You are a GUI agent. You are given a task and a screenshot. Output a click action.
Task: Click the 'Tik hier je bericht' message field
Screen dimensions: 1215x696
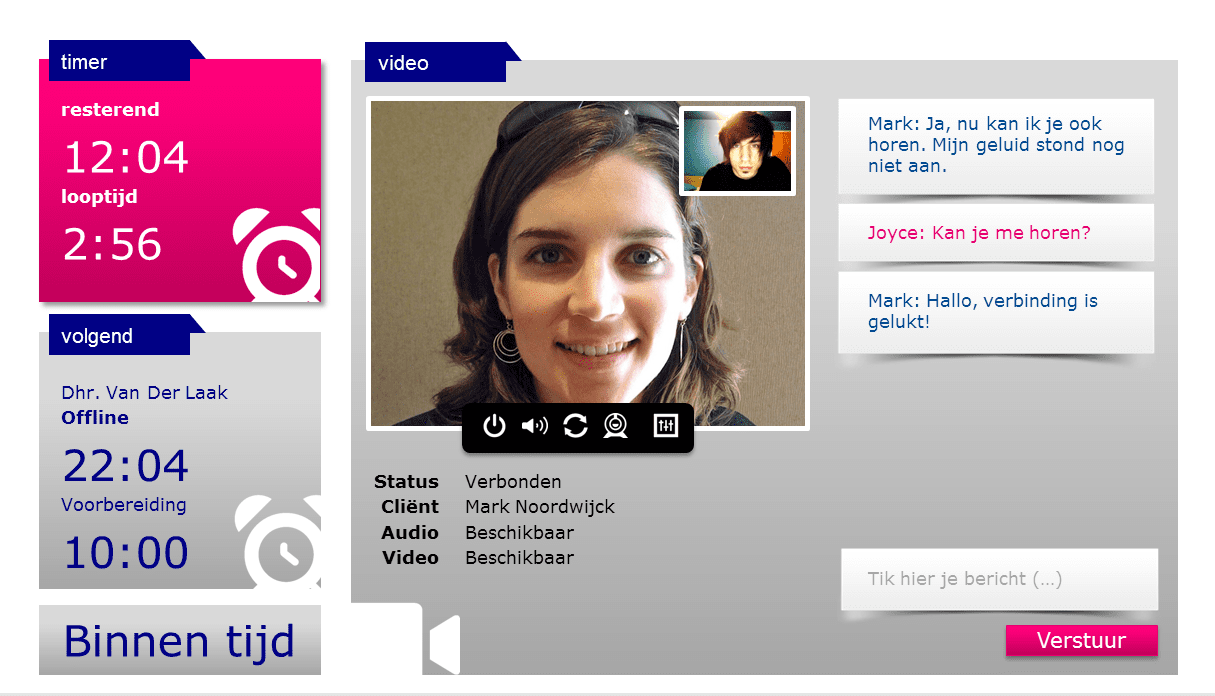1000,579
